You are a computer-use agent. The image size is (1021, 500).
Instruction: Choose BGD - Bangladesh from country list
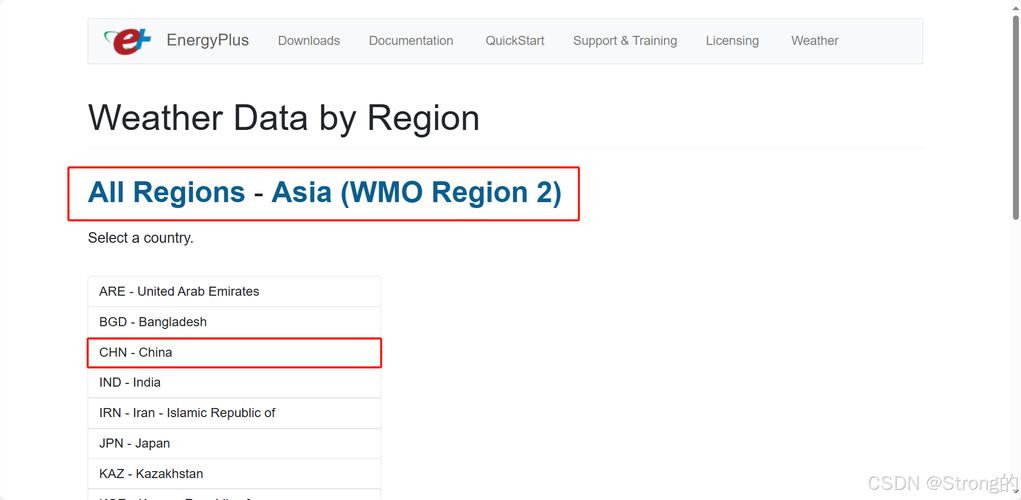tap(234, 322)
